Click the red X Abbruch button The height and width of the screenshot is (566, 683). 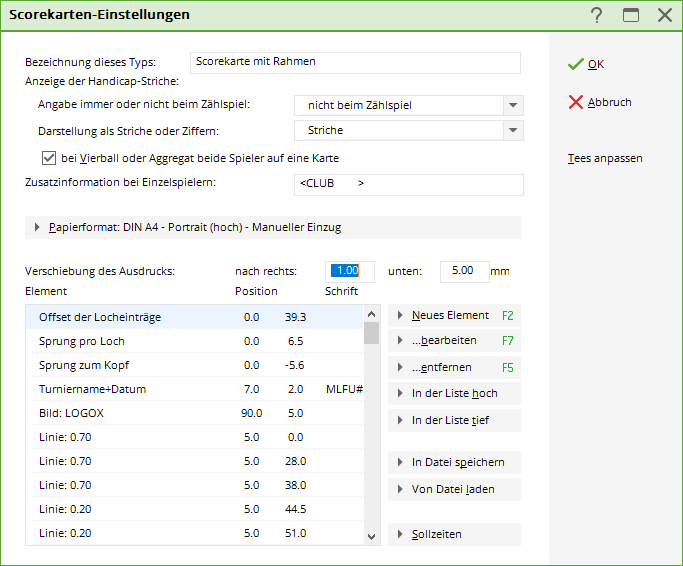click(599, 102)
